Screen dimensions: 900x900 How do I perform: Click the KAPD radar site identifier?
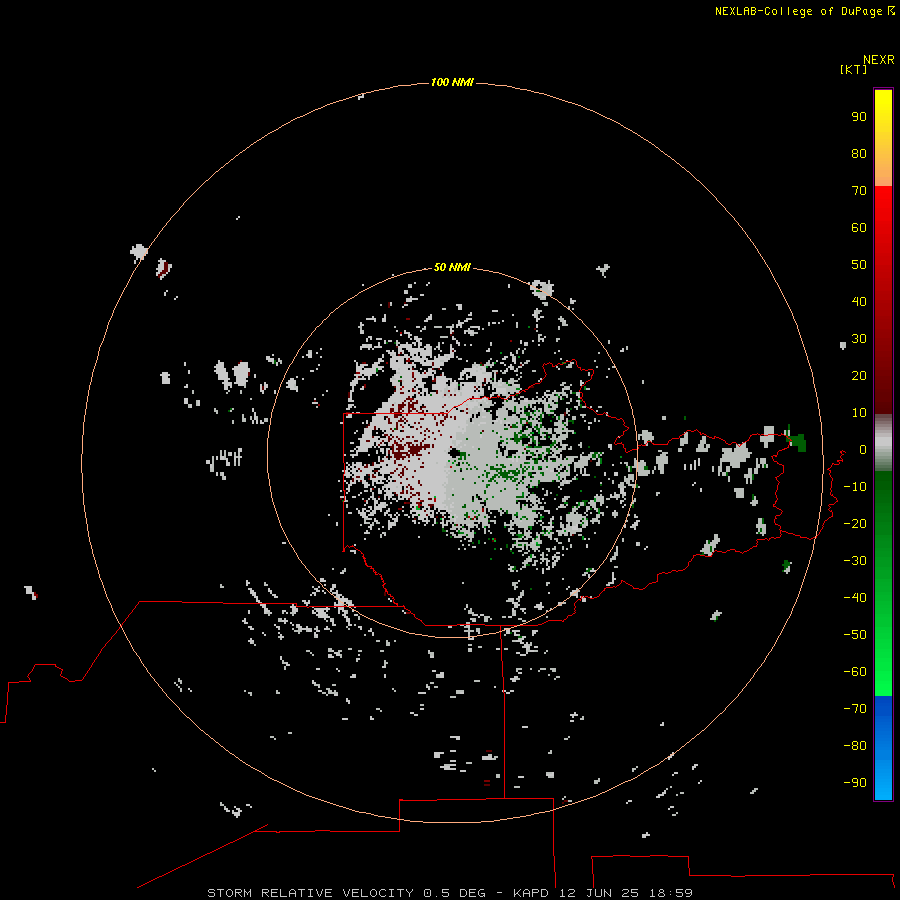[533, 893]
